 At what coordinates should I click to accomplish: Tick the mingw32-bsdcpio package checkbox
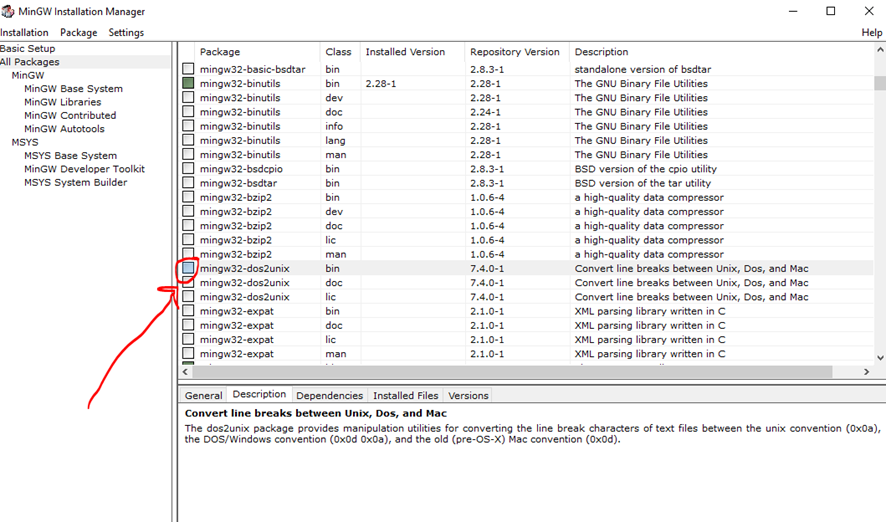point(188,169)
